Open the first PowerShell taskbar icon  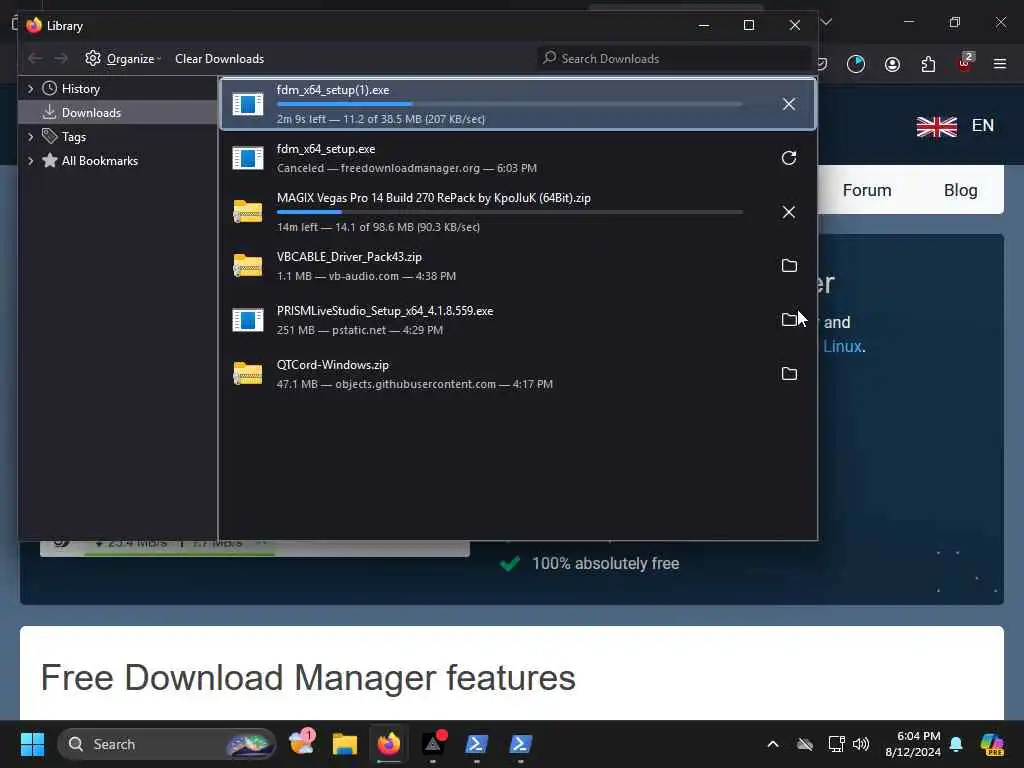(476, 744)
